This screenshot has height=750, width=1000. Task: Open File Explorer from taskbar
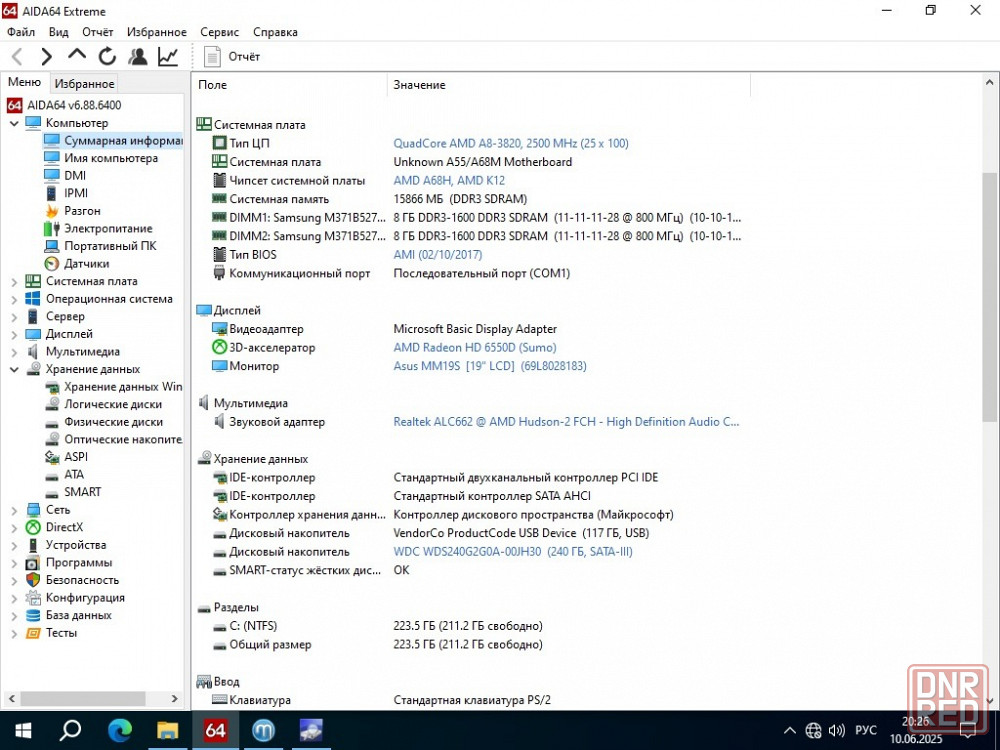pyautogui.click(x=167, y=730)
